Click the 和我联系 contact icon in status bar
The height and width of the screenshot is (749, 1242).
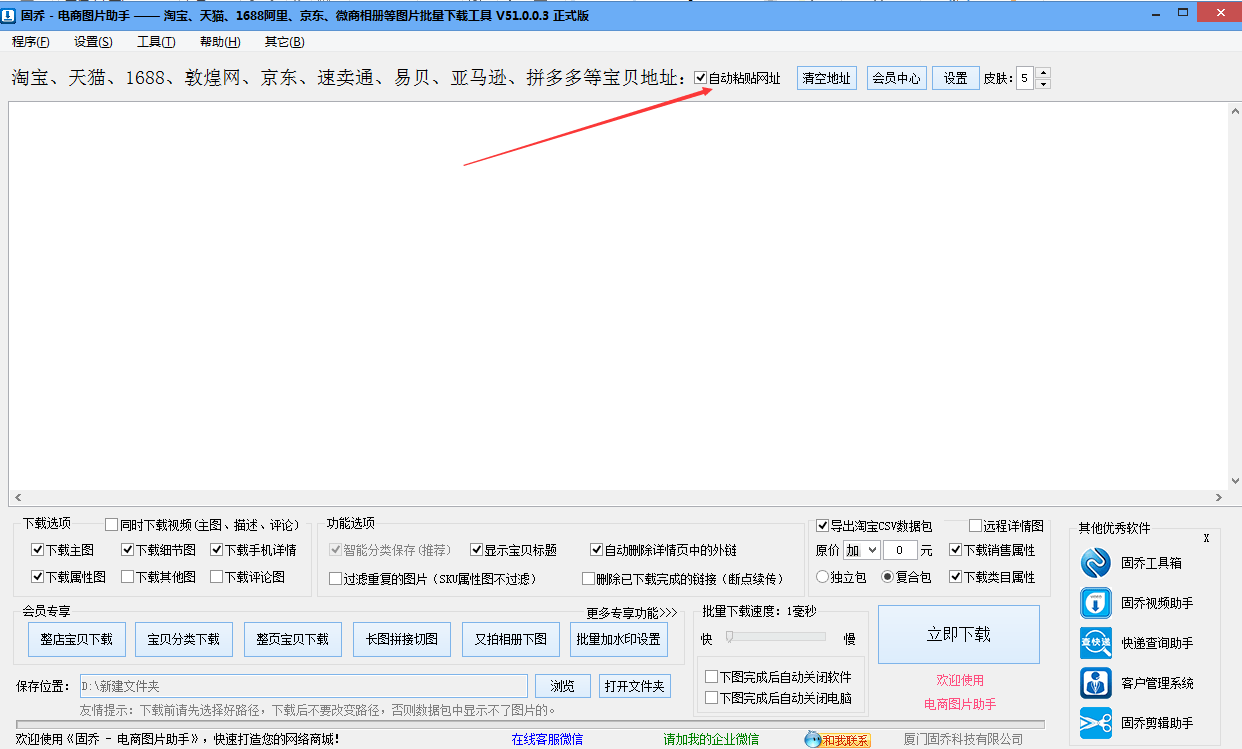click(812, 740)
